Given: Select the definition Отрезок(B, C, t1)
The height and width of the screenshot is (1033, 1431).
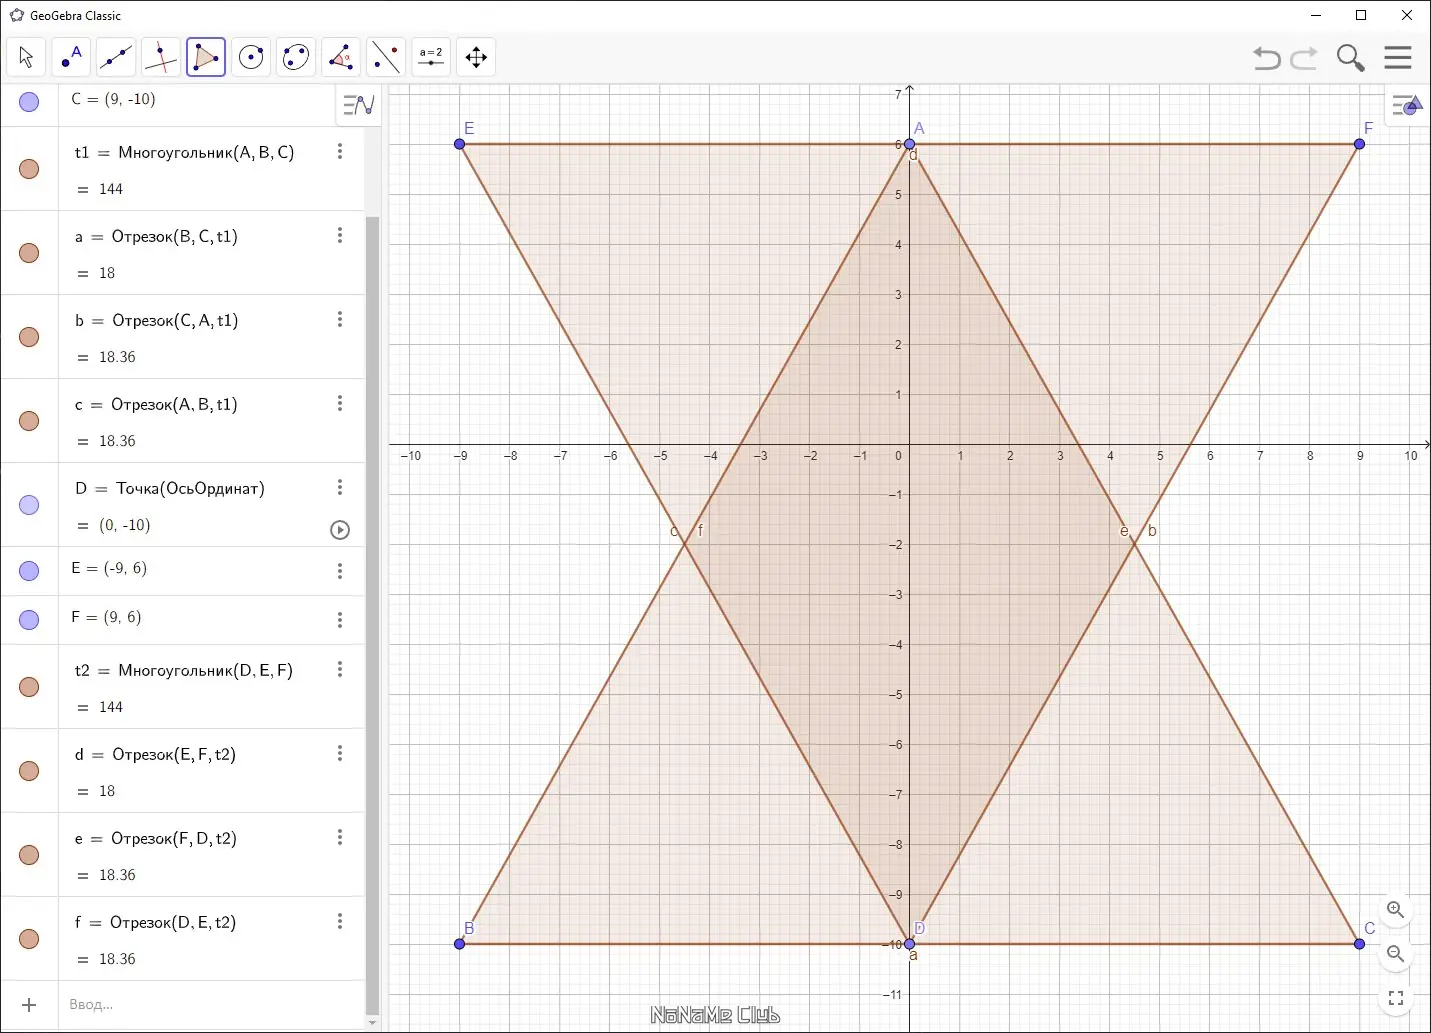Looking at the screenshot, I should 175,237.
